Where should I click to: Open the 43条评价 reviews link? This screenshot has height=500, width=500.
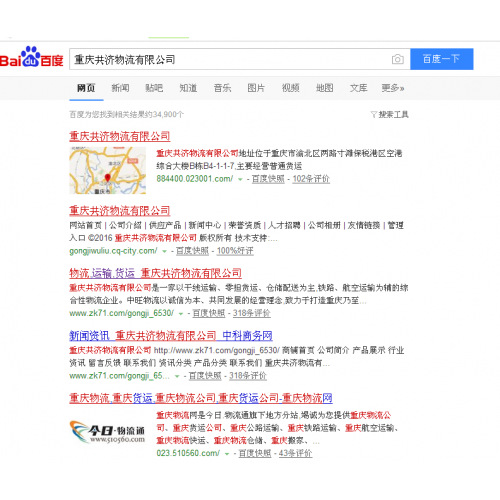click(x=295, y=453)
